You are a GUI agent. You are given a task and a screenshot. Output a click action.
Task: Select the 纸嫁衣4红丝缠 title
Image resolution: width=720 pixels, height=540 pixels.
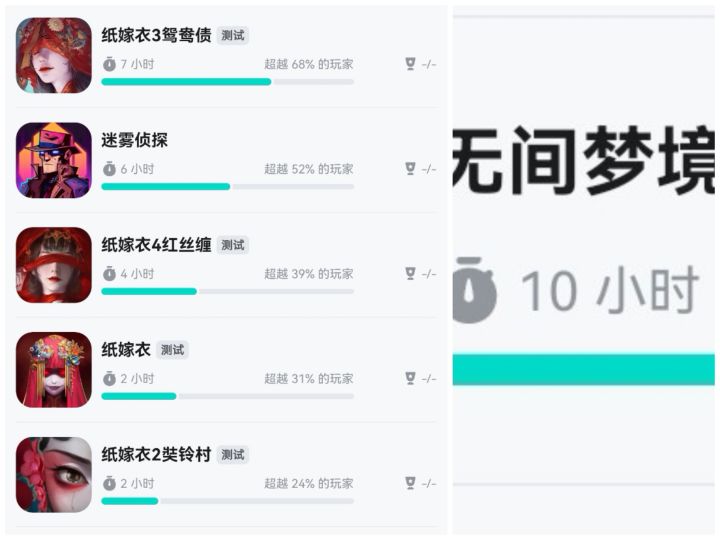pyautogui.click(x=156, y=245)
